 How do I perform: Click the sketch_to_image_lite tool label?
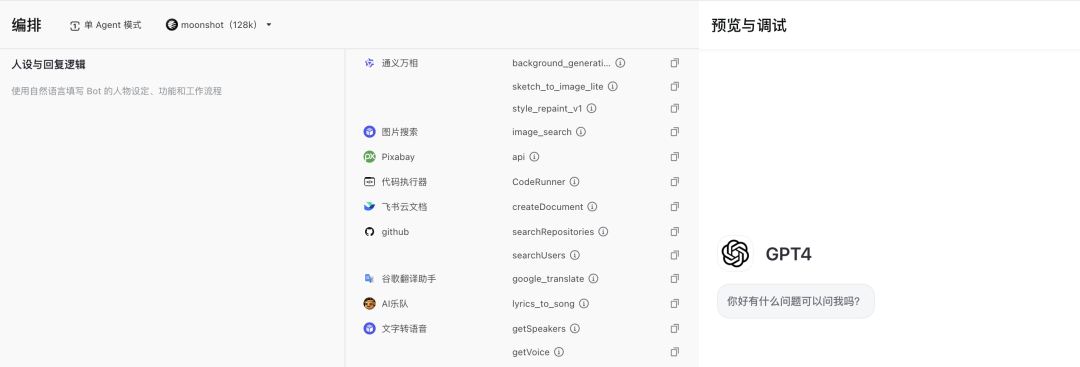click(x=558, y=86)
